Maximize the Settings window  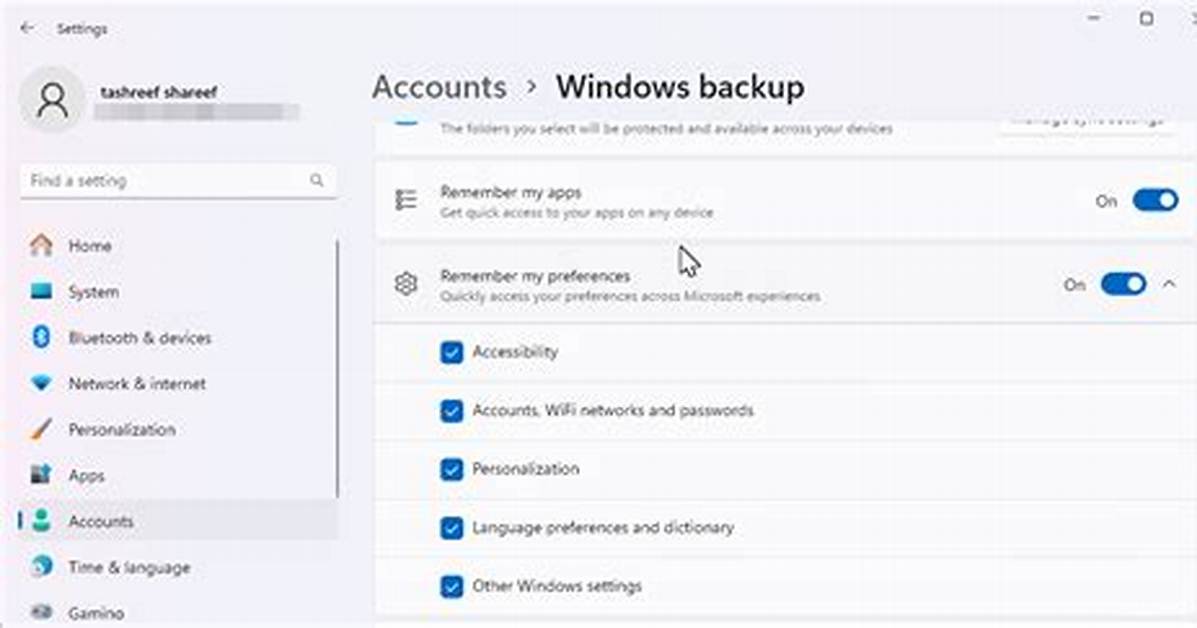[x=1147, y=18]
